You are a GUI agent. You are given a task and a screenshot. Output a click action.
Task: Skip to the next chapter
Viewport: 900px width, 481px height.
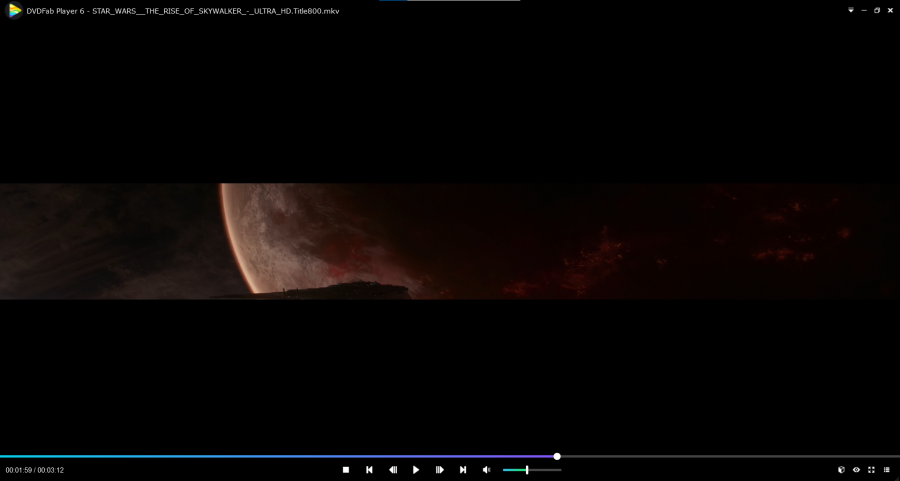click(x=463, y=470)
